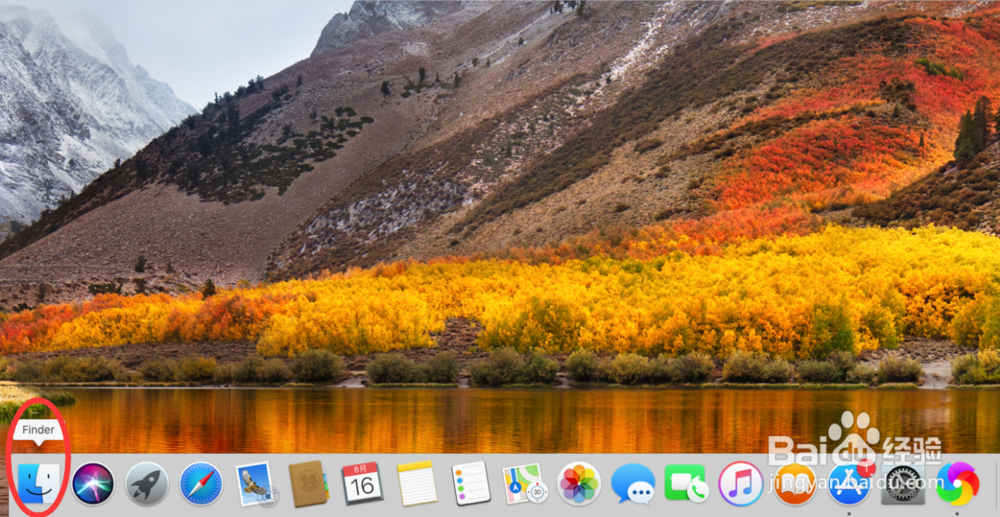Open iBooks orange book icon
The image size is (1000, 517).
coord(795,483)
